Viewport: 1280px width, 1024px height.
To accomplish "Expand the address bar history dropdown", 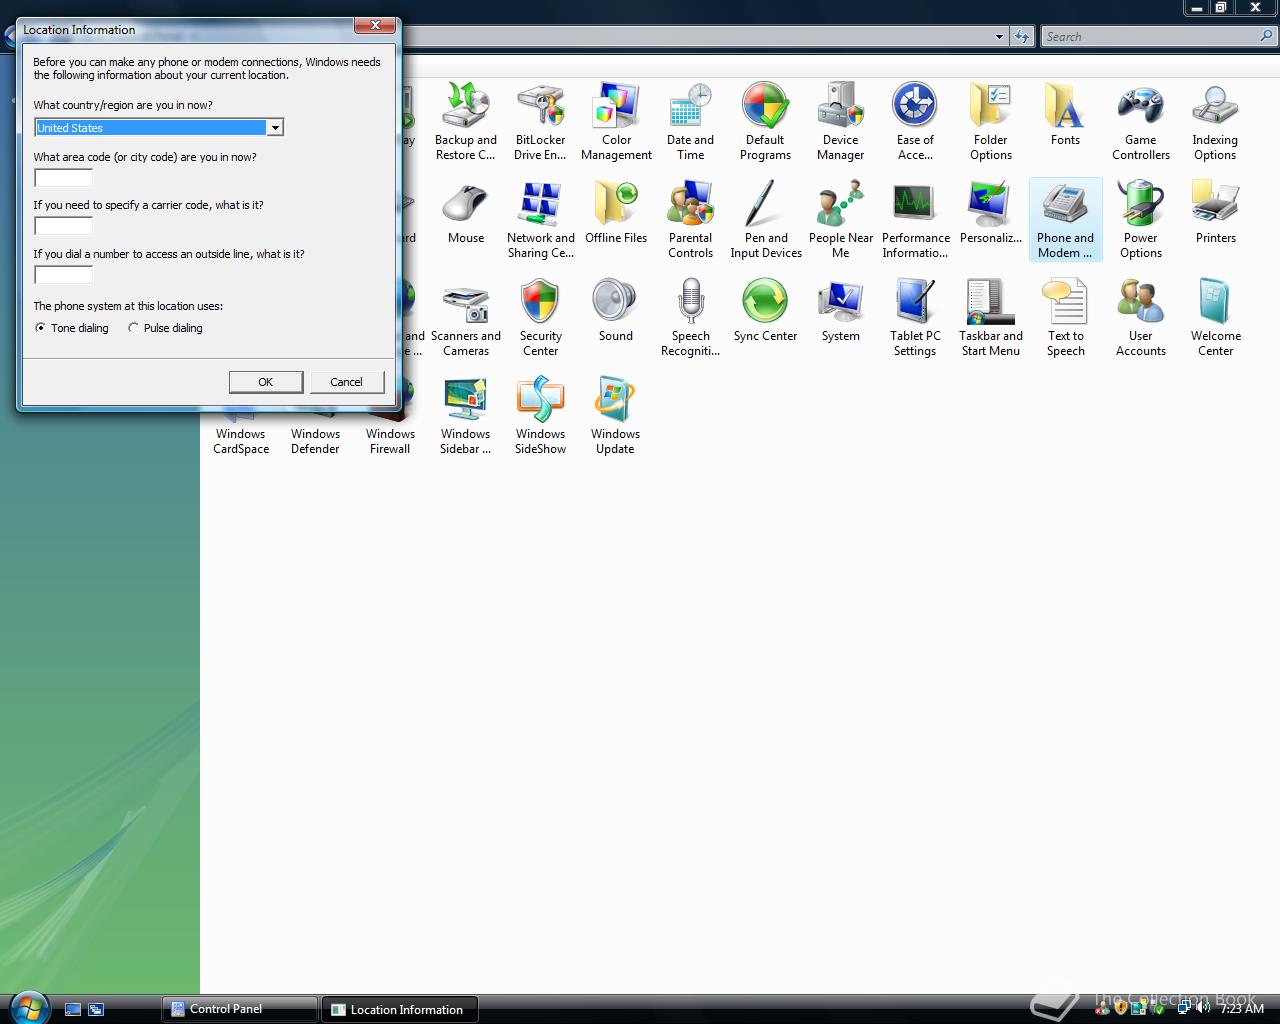I will 999,37.
